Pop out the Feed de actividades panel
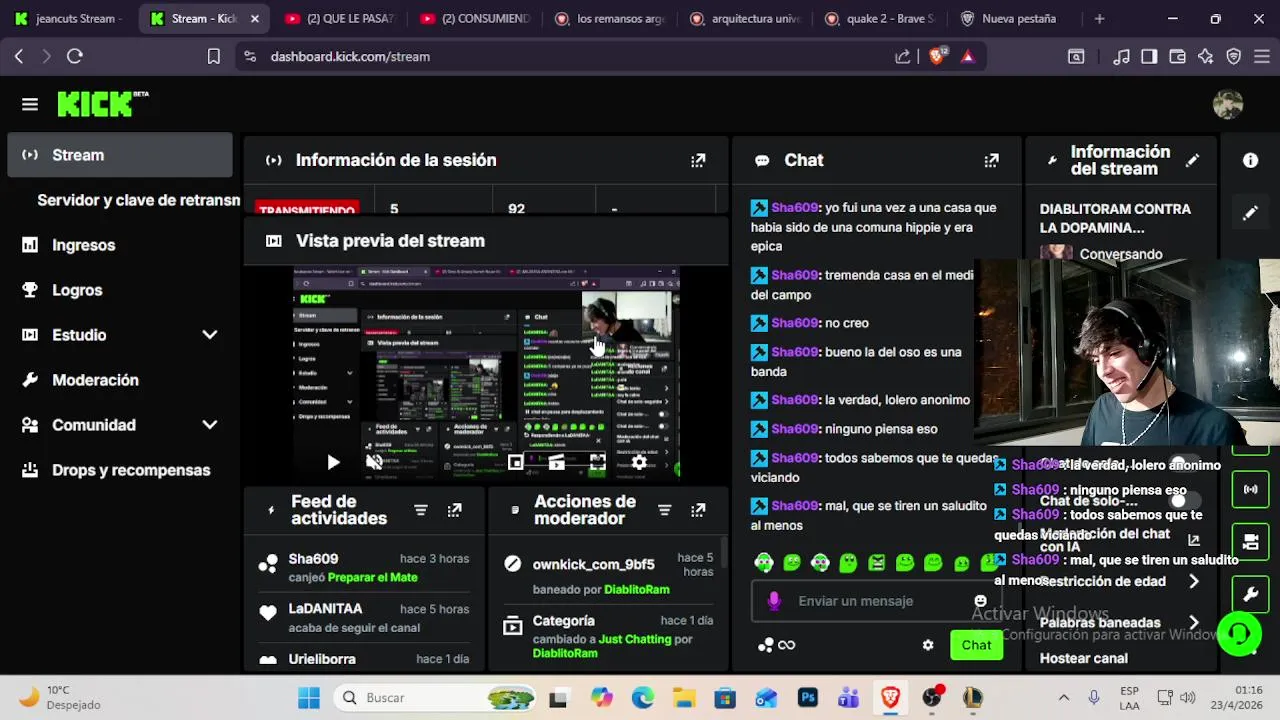 [454, 510]
